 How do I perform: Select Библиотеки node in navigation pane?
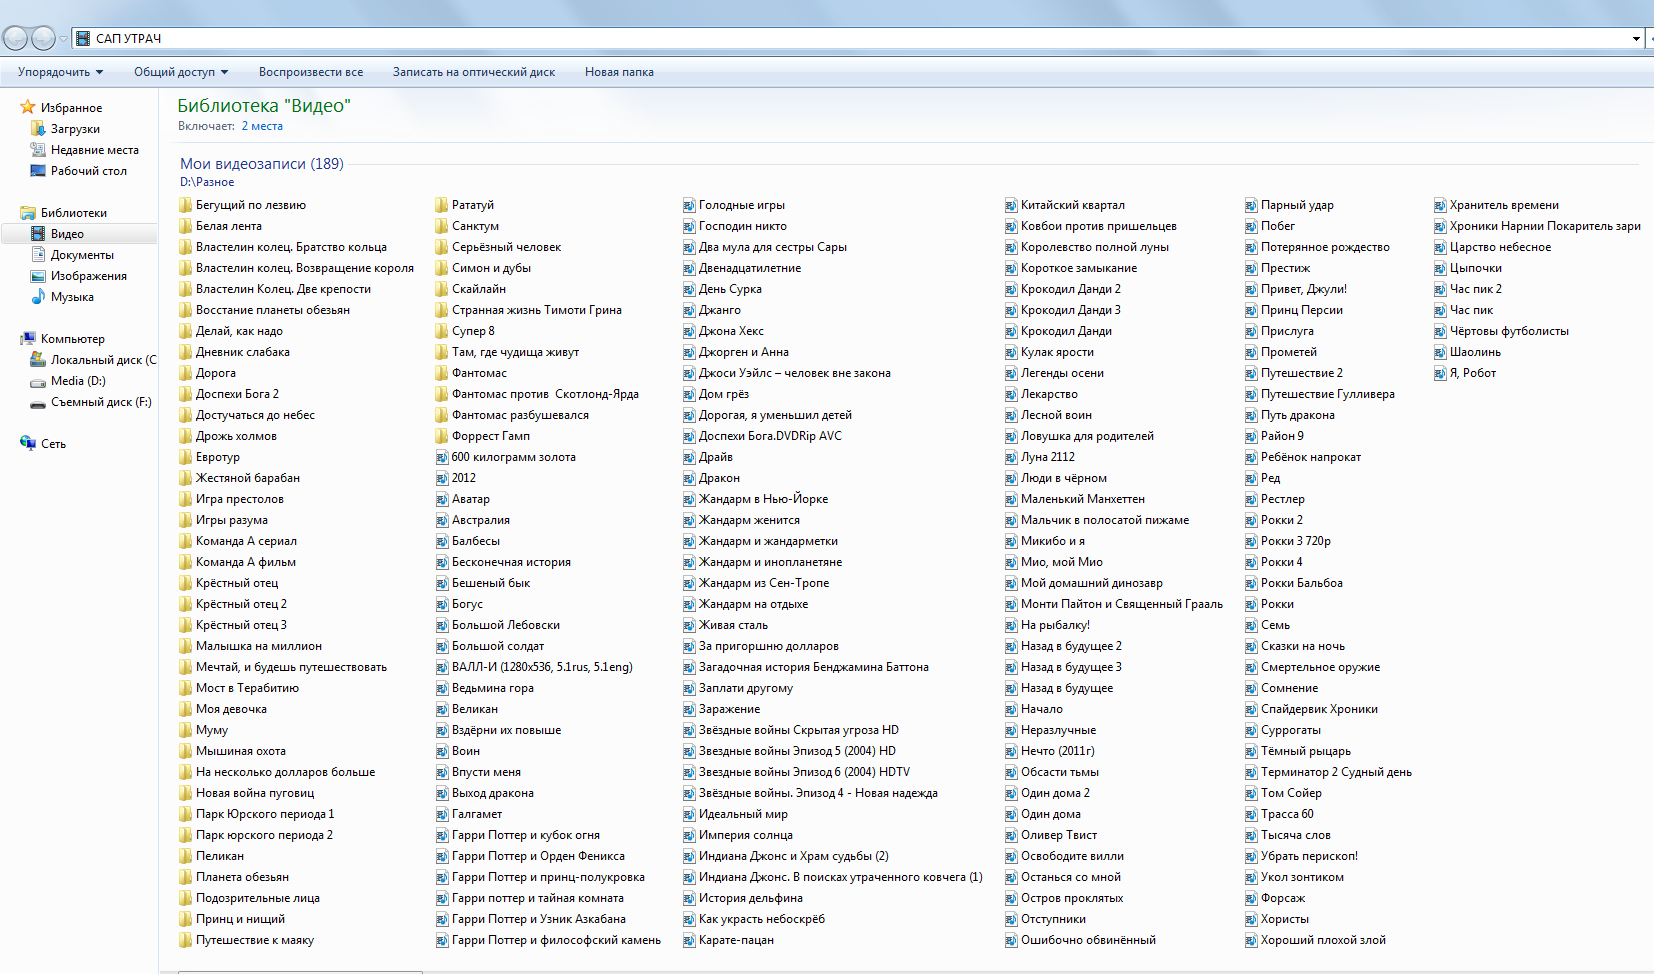tap(73, 213)
